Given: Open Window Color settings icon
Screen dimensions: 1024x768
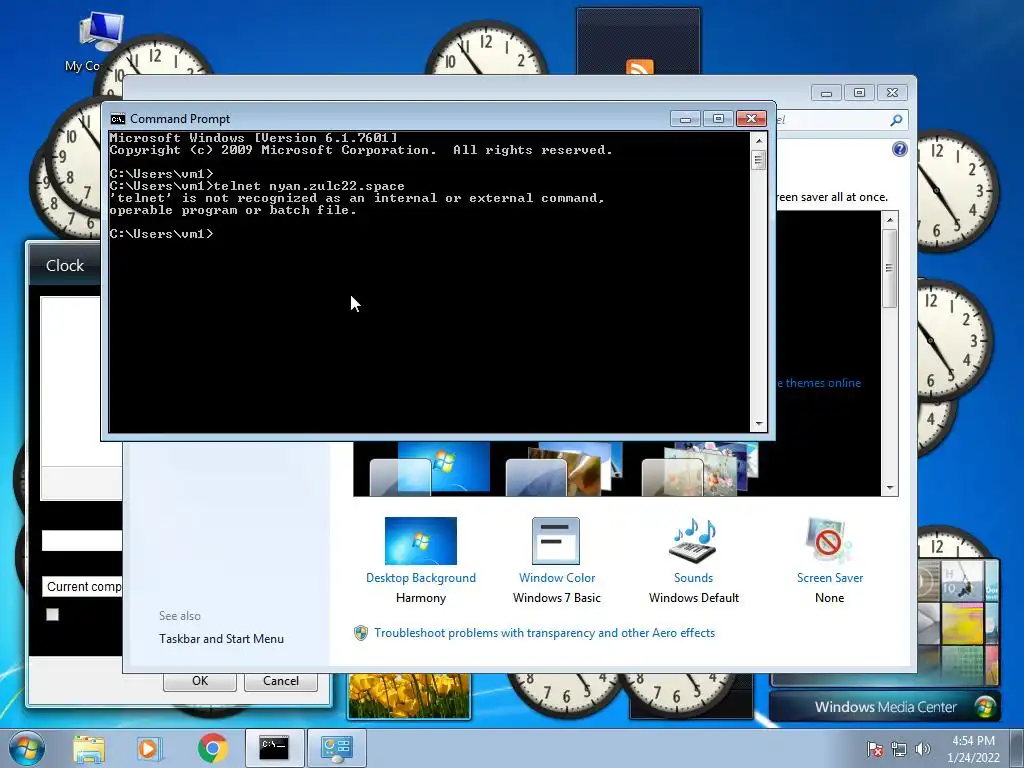Looking at the screenshot, I should click(x=556, y=541).
